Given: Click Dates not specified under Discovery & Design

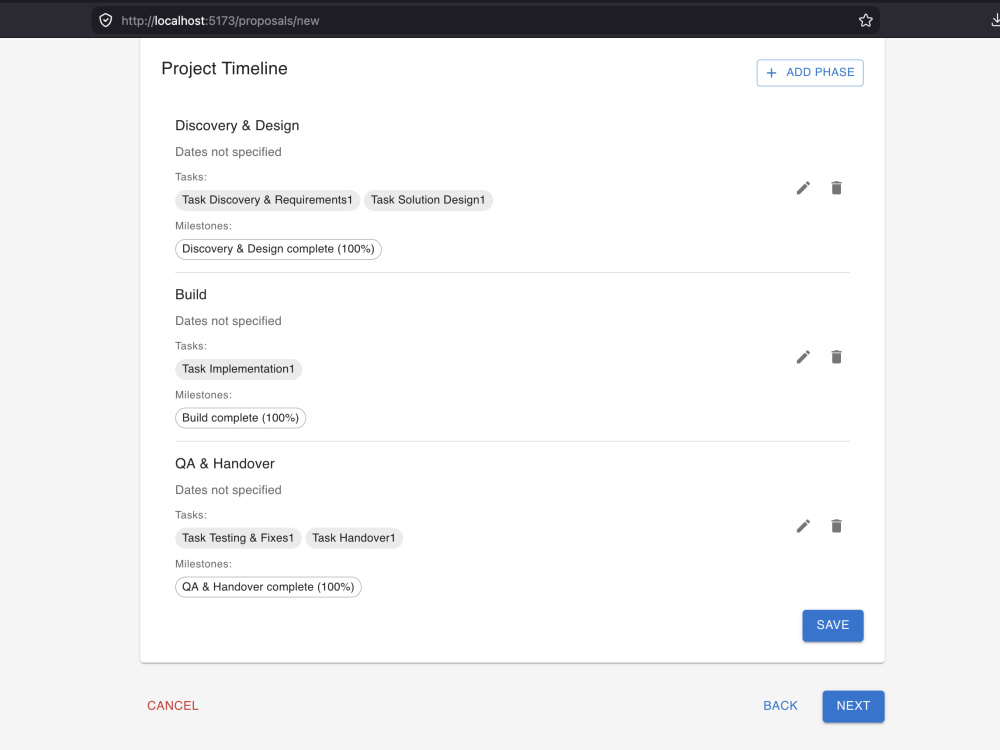Looking at the screenshot, I should click(228, 152).
